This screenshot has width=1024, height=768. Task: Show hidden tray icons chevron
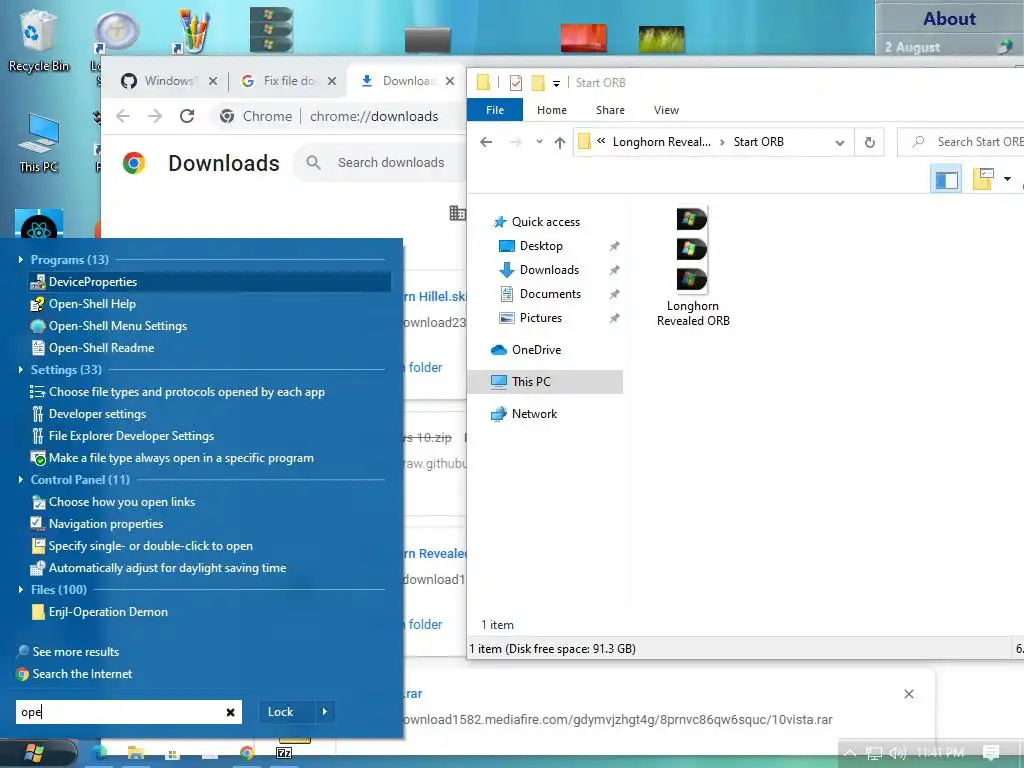tap(850, 753)
